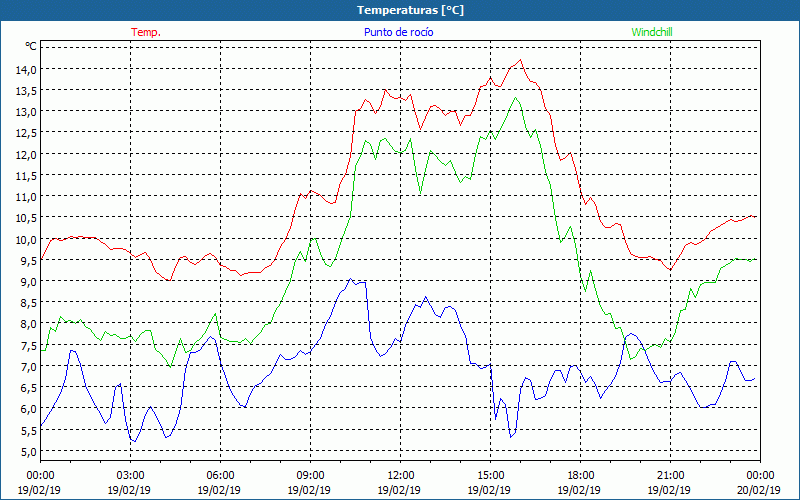Select the green 'Windchill' legend label

click(x=652, y=32)
